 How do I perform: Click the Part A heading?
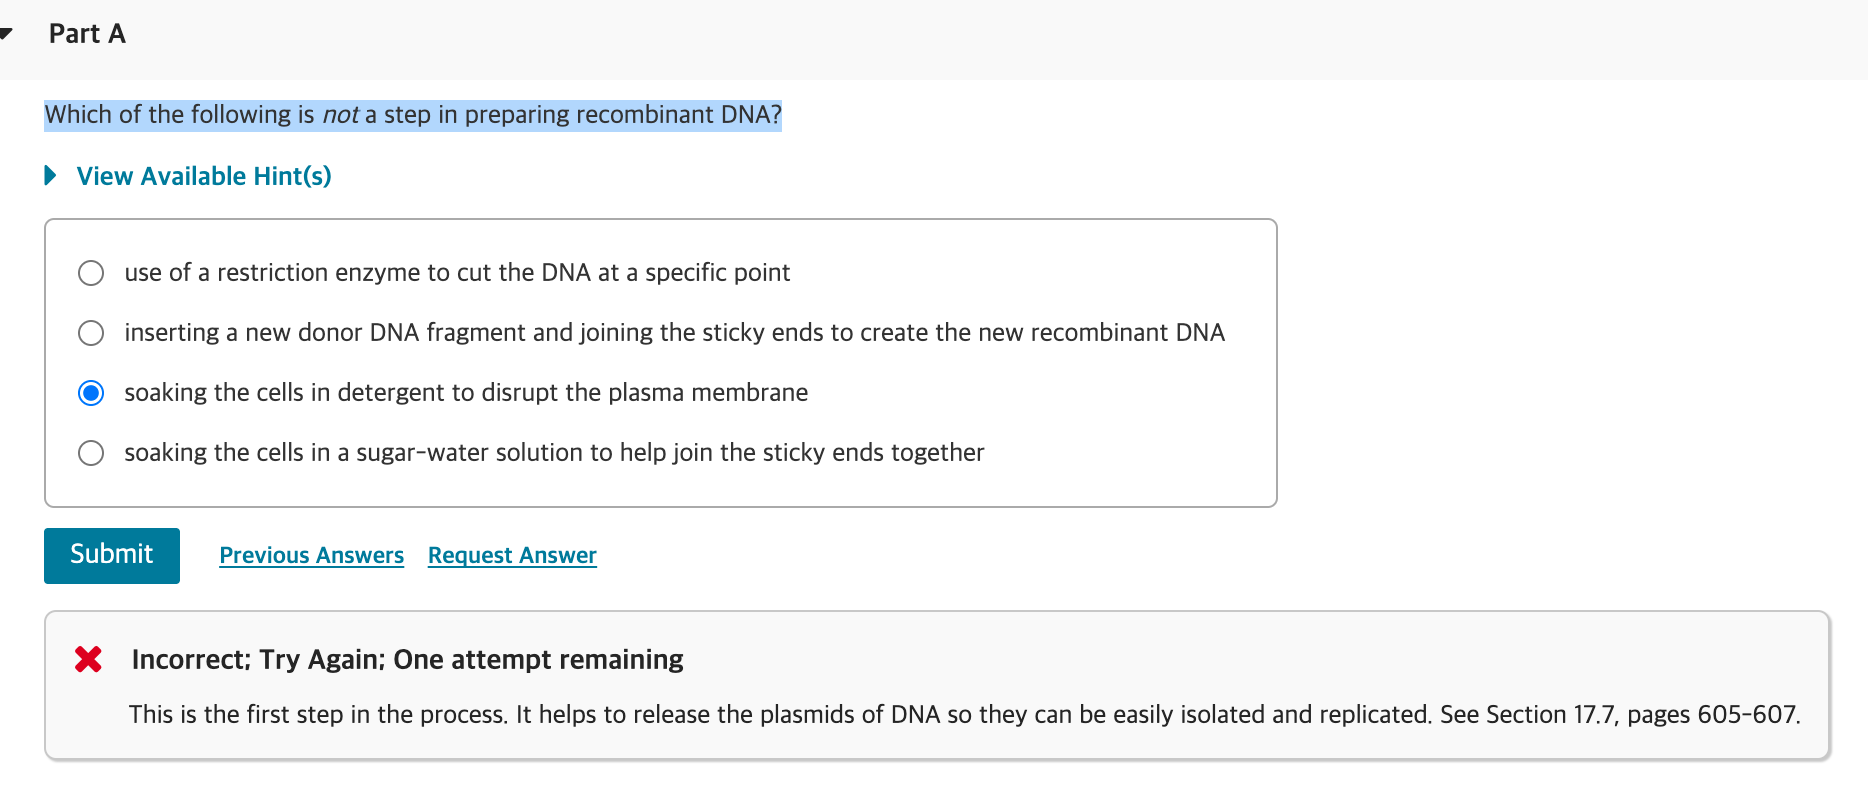click(x=87, y=34)
